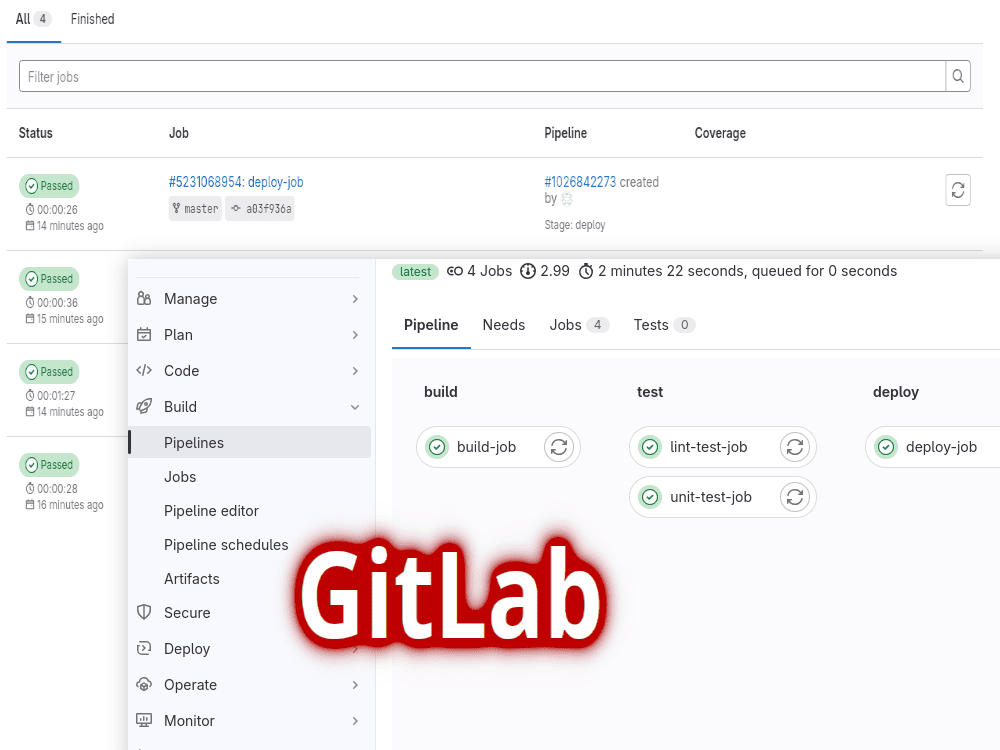Expand the Manage section chevron
Image resolution: width=1000 pixels, height=750 pixels.
pos(355,299)
